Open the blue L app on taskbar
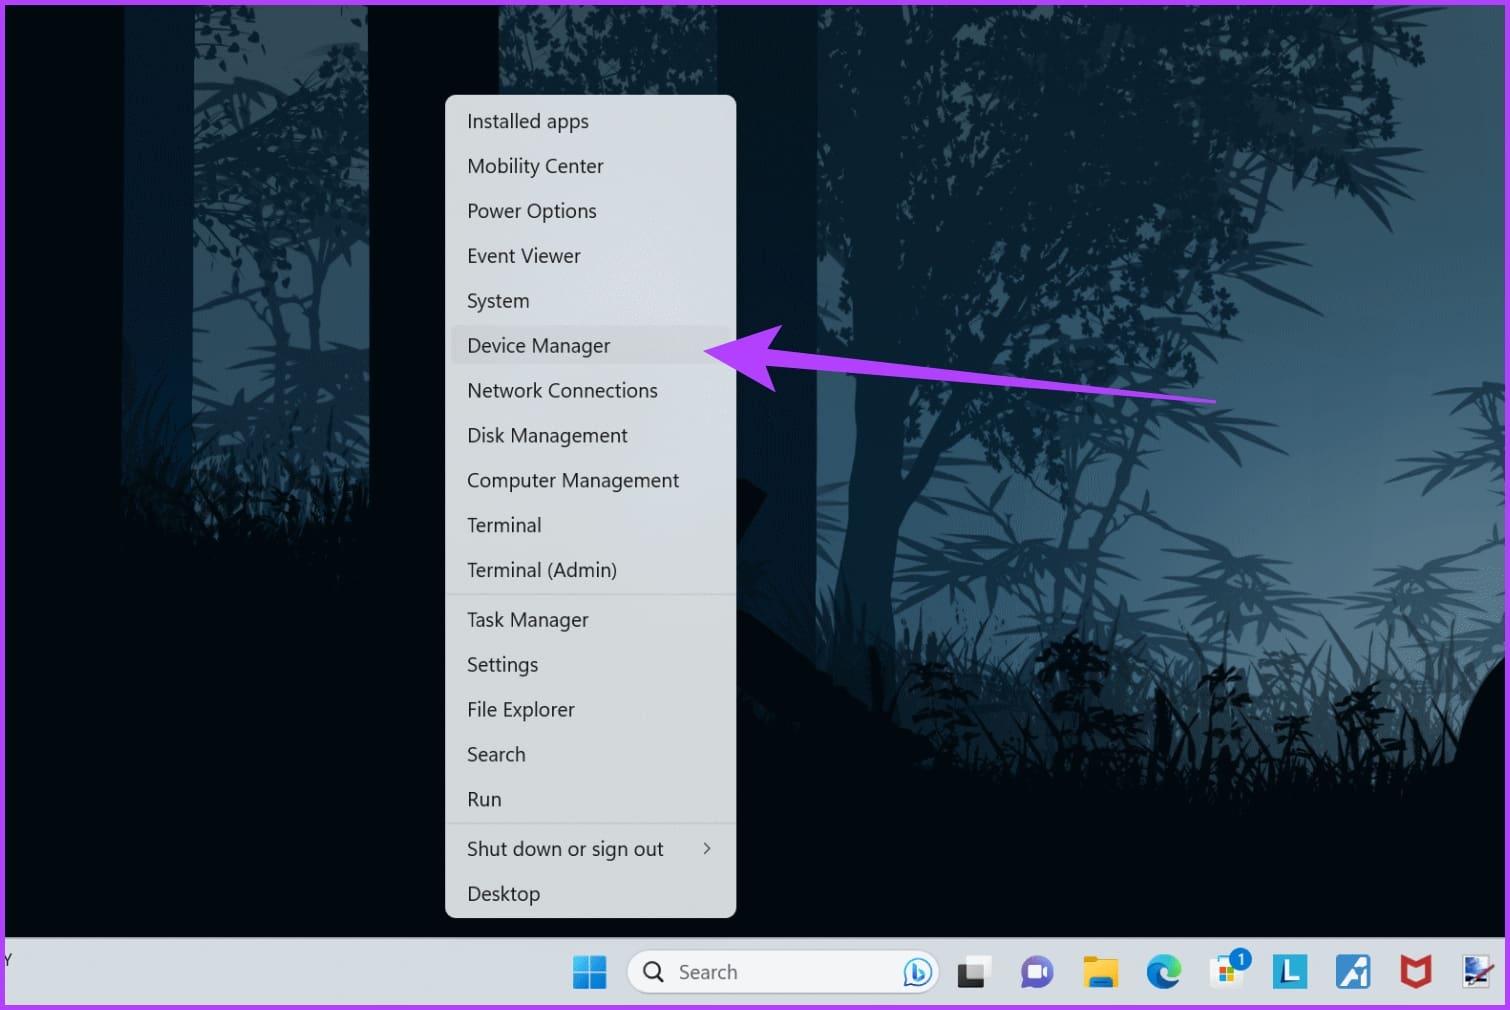 click(x=1290, y=971)
